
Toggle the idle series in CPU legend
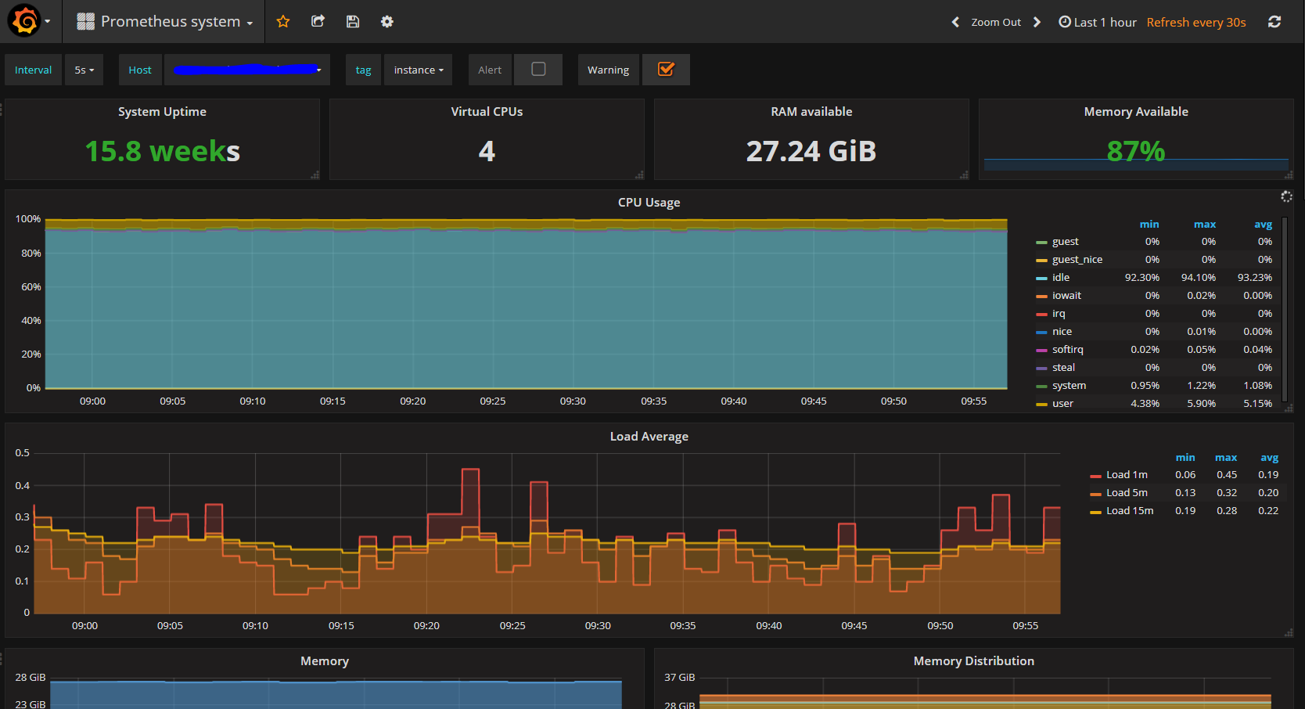point(1060,277)
